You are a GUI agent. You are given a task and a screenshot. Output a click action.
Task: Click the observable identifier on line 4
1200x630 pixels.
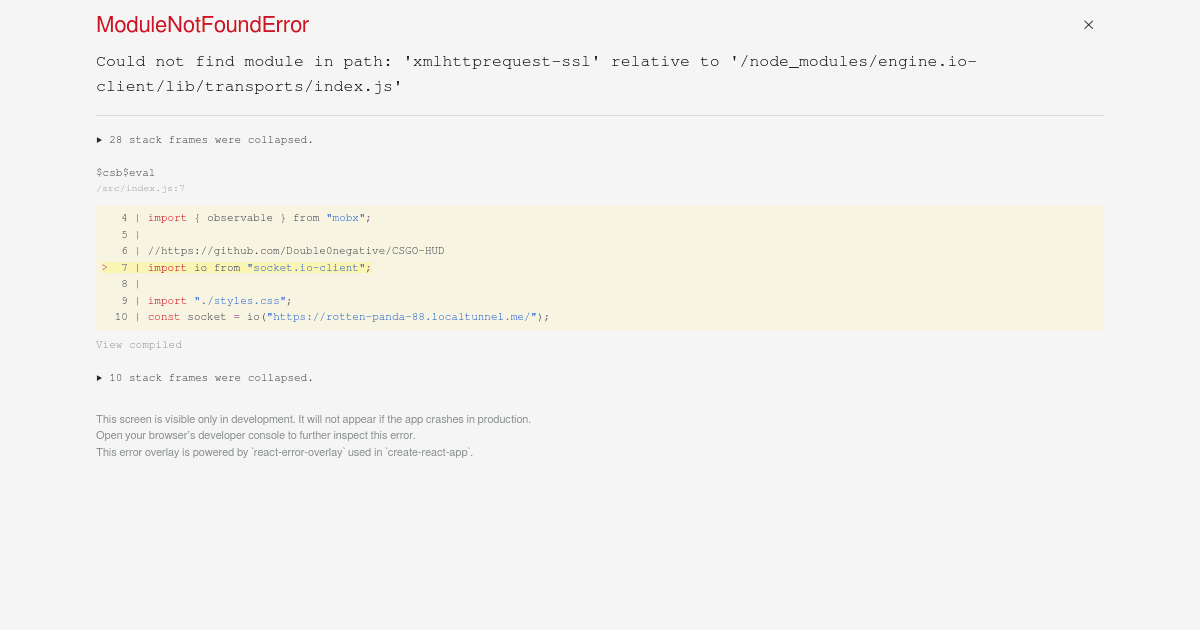(x=240, y=218)
